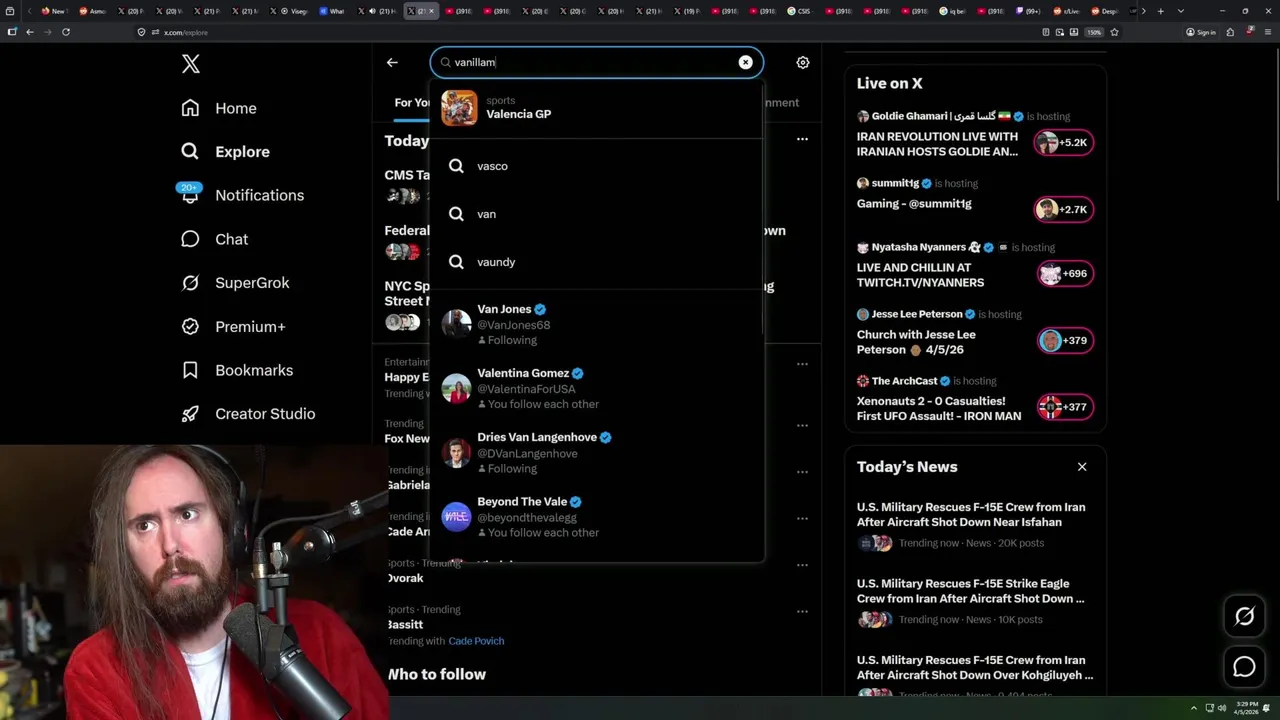Open Premium+ in the sidebar
The height and width of the screenshot is (720, 1280).
(x=233, y=327)
